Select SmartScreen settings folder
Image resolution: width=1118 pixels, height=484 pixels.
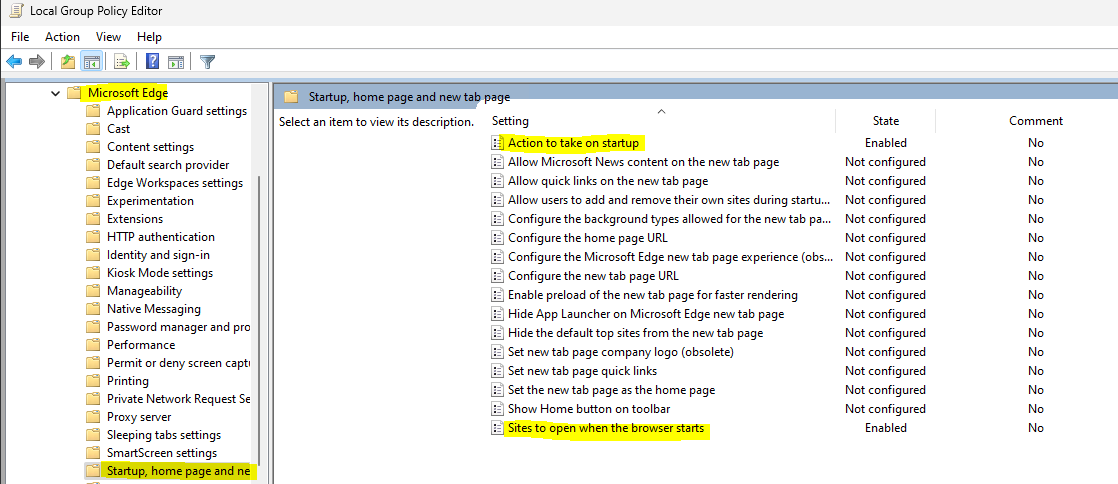pyautogui.click(x=162, y=453)
